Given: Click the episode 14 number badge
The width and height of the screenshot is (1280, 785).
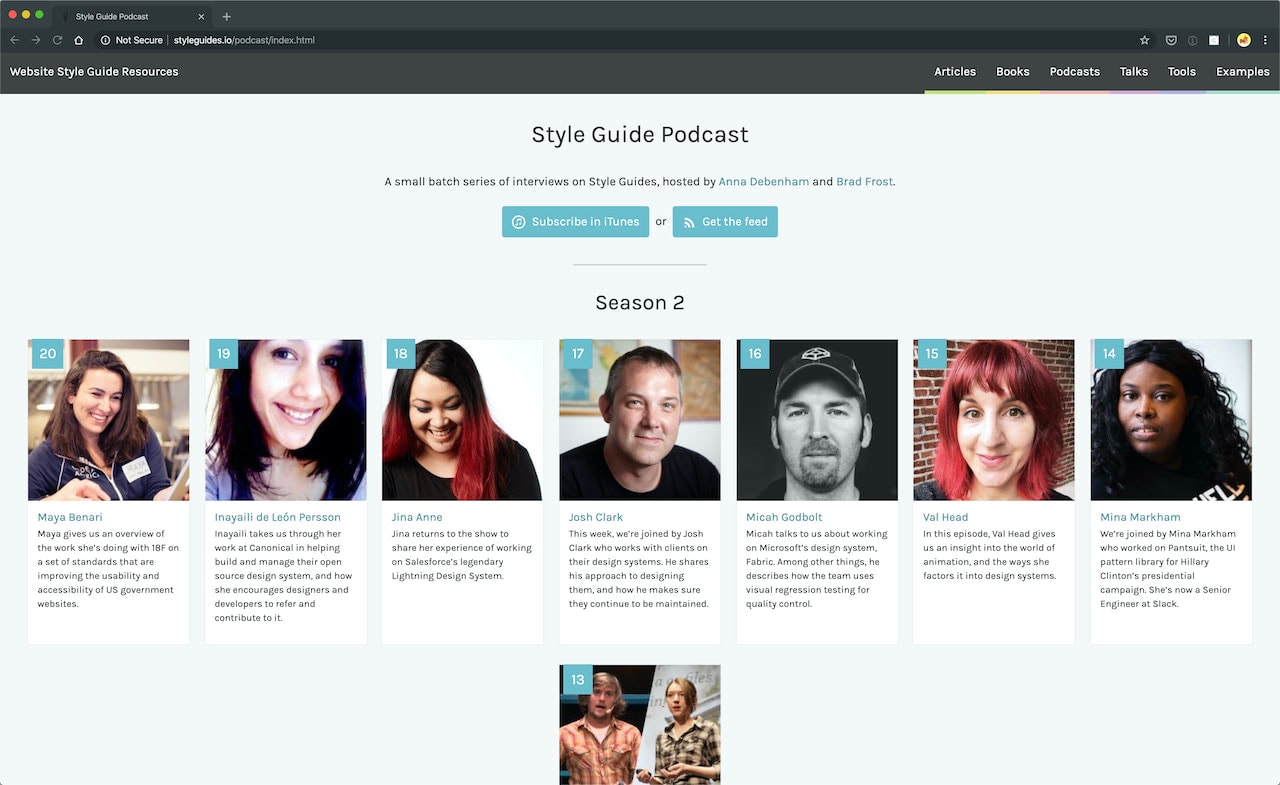Looking at the screenshot, I should [x=1109, y=354].
